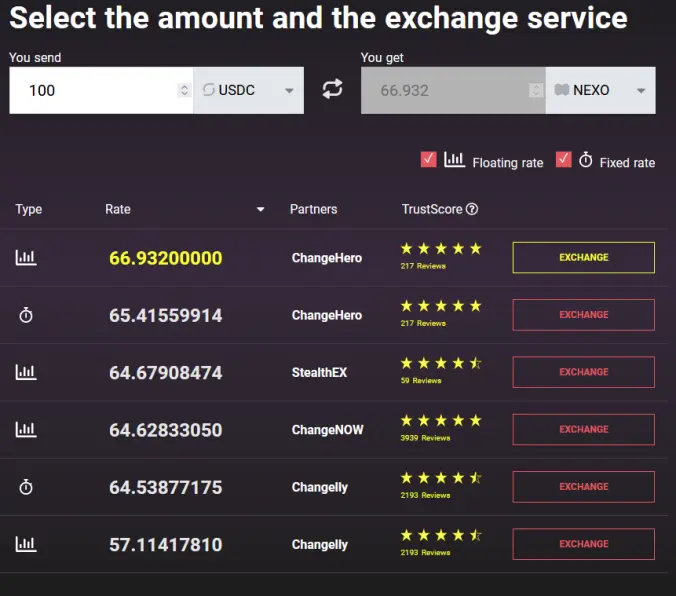The image size is (676, 596).
Task: Click the Changelly name on the 57.11417810 row
Action: tap(320, 545)
